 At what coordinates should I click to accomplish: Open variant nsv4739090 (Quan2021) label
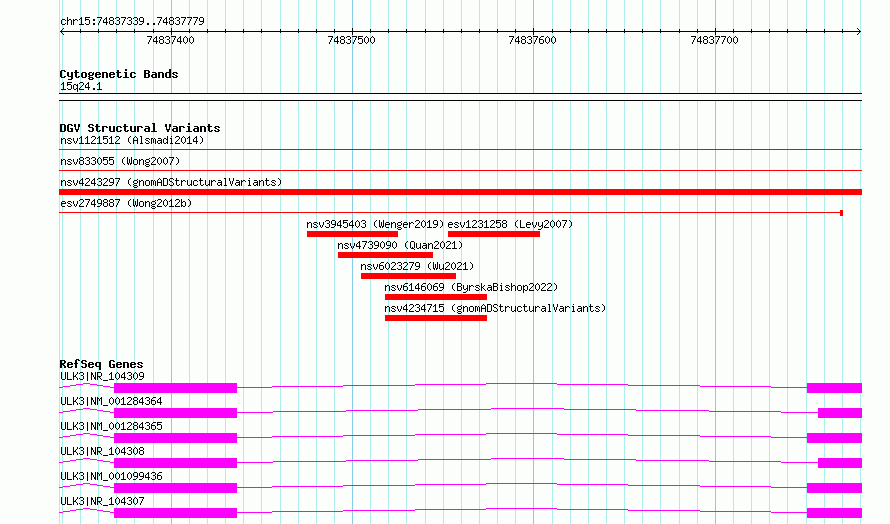click(x=400, y=245)
